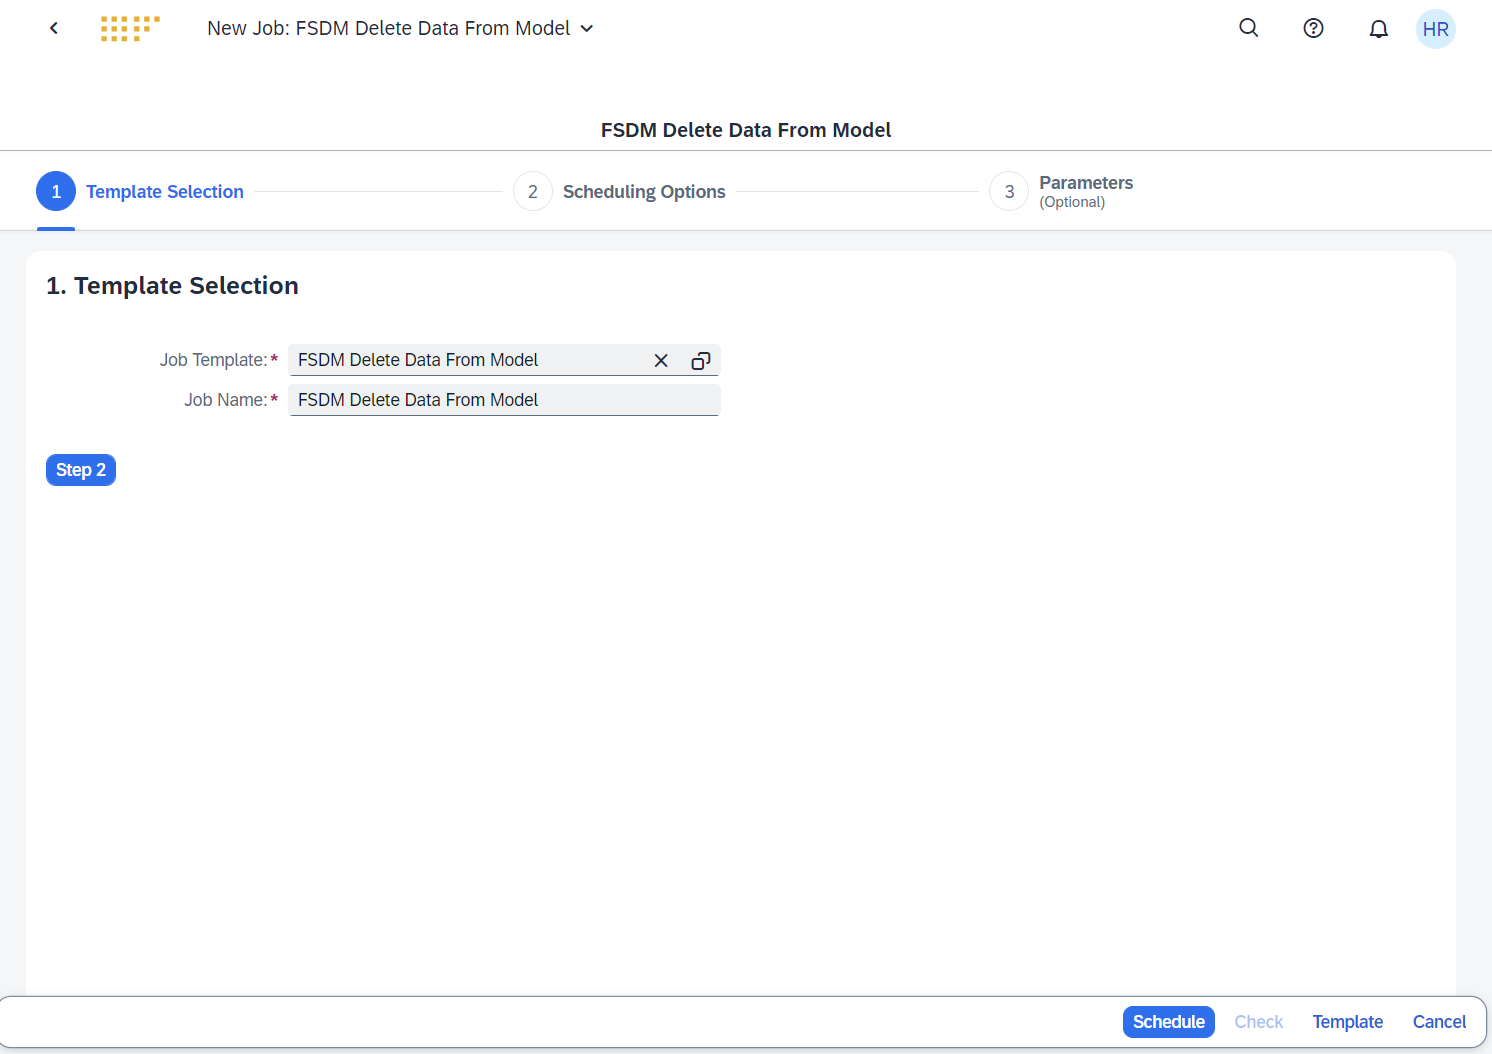Click the help question mark icon
This screenshot has width=1492, height=1054.
(1313, 28)
